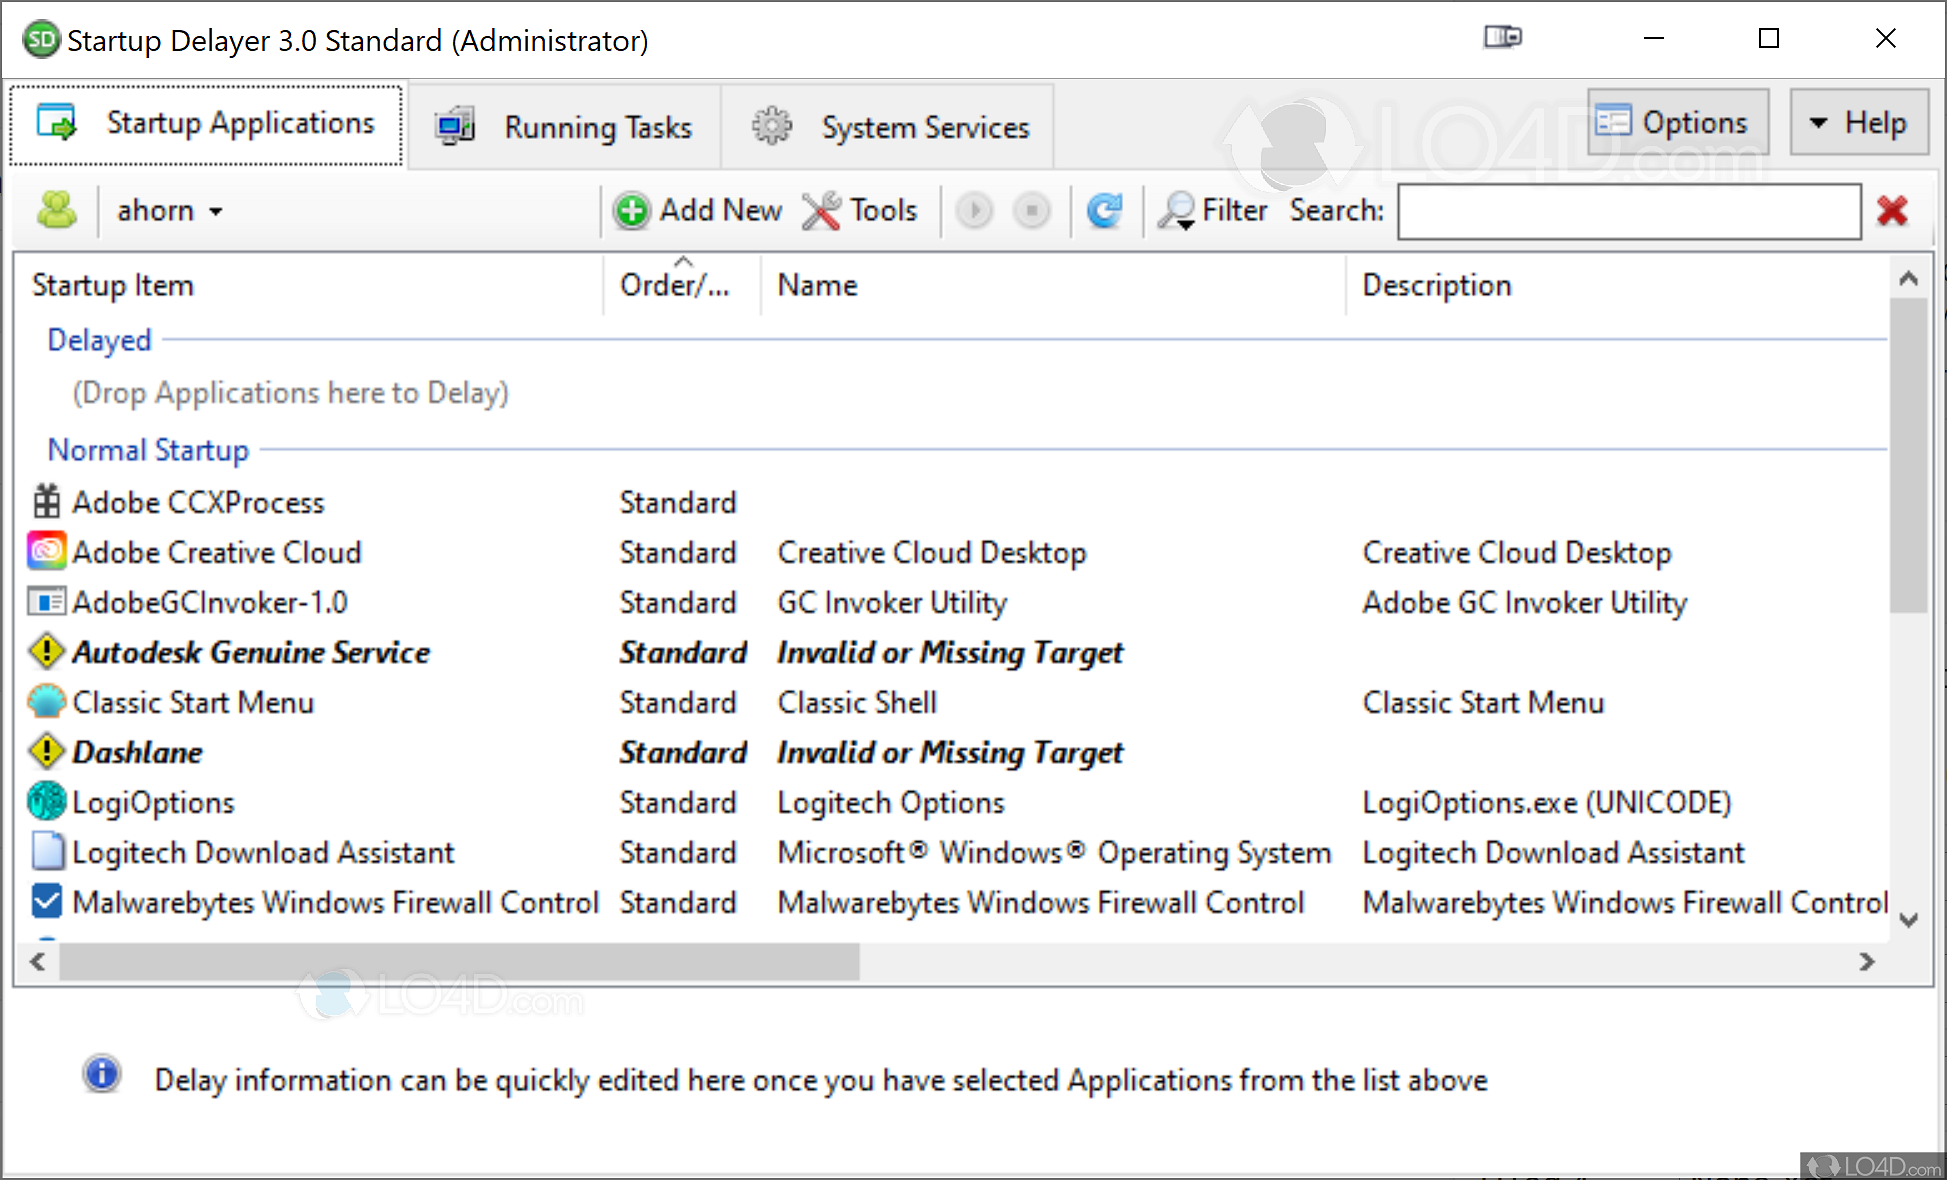Click the Refresh startup list icon
Viewport: 1947px width, 1180px height.
[x=1105, y=211]
